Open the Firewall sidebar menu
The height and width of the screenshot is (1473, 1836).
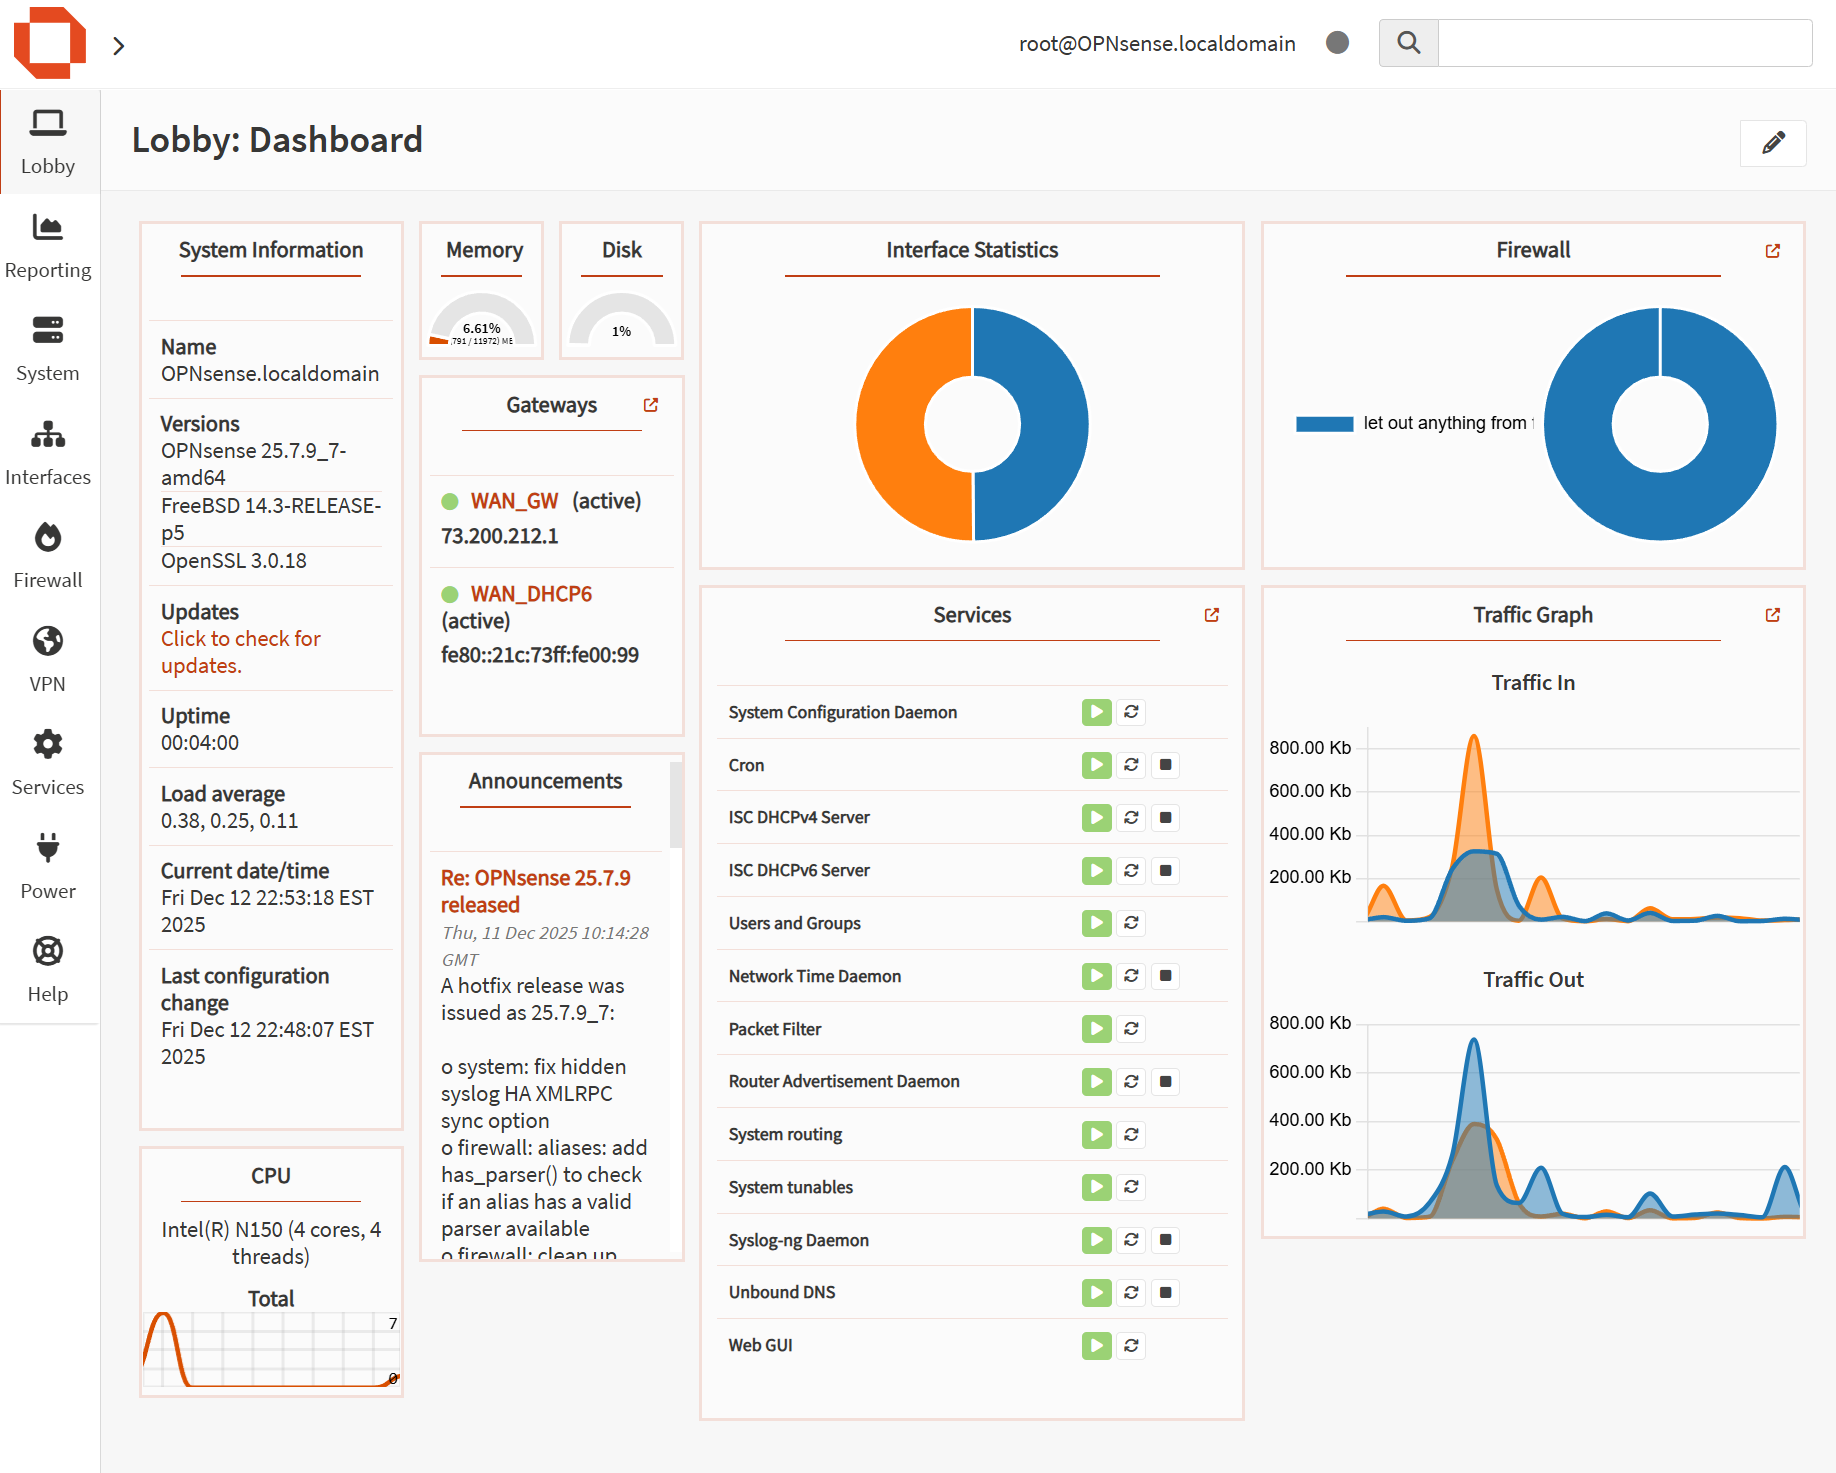48,555
